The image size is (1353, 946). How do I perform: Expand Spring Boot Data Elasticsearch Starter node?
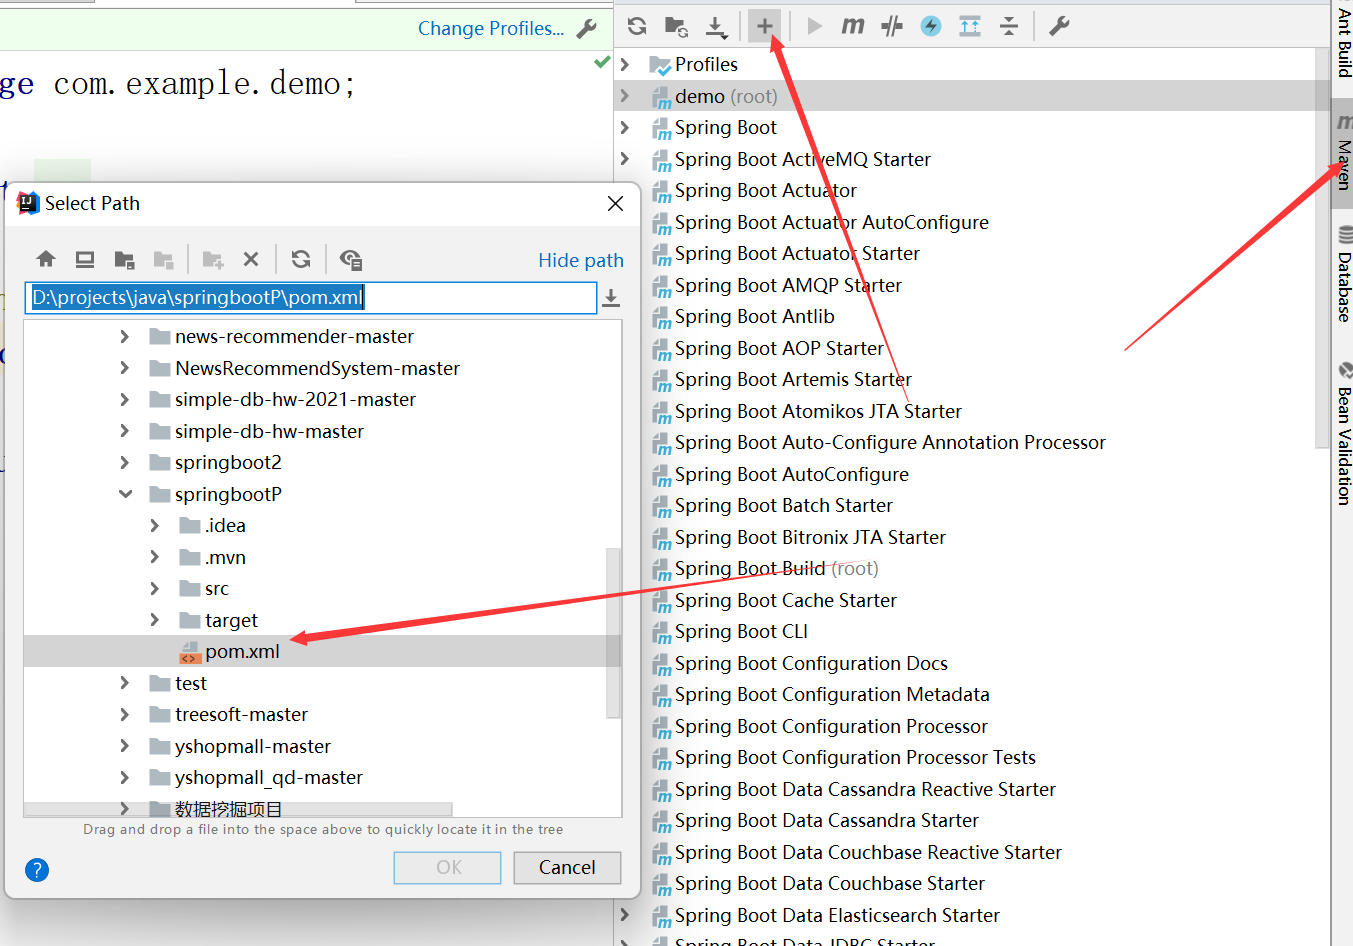pyautogui.click(x=625, y=915)
